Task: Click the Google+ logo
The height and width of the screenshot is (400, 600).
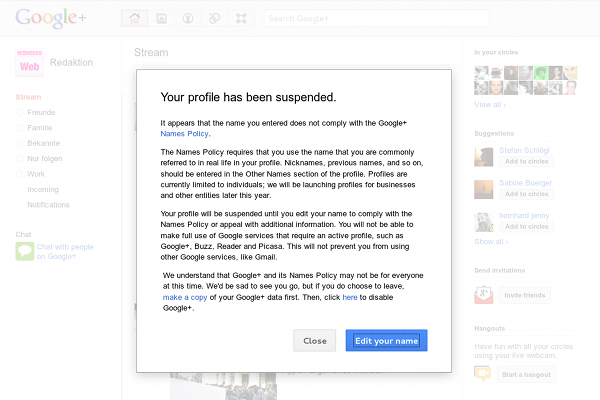Action: click(51, 18)
